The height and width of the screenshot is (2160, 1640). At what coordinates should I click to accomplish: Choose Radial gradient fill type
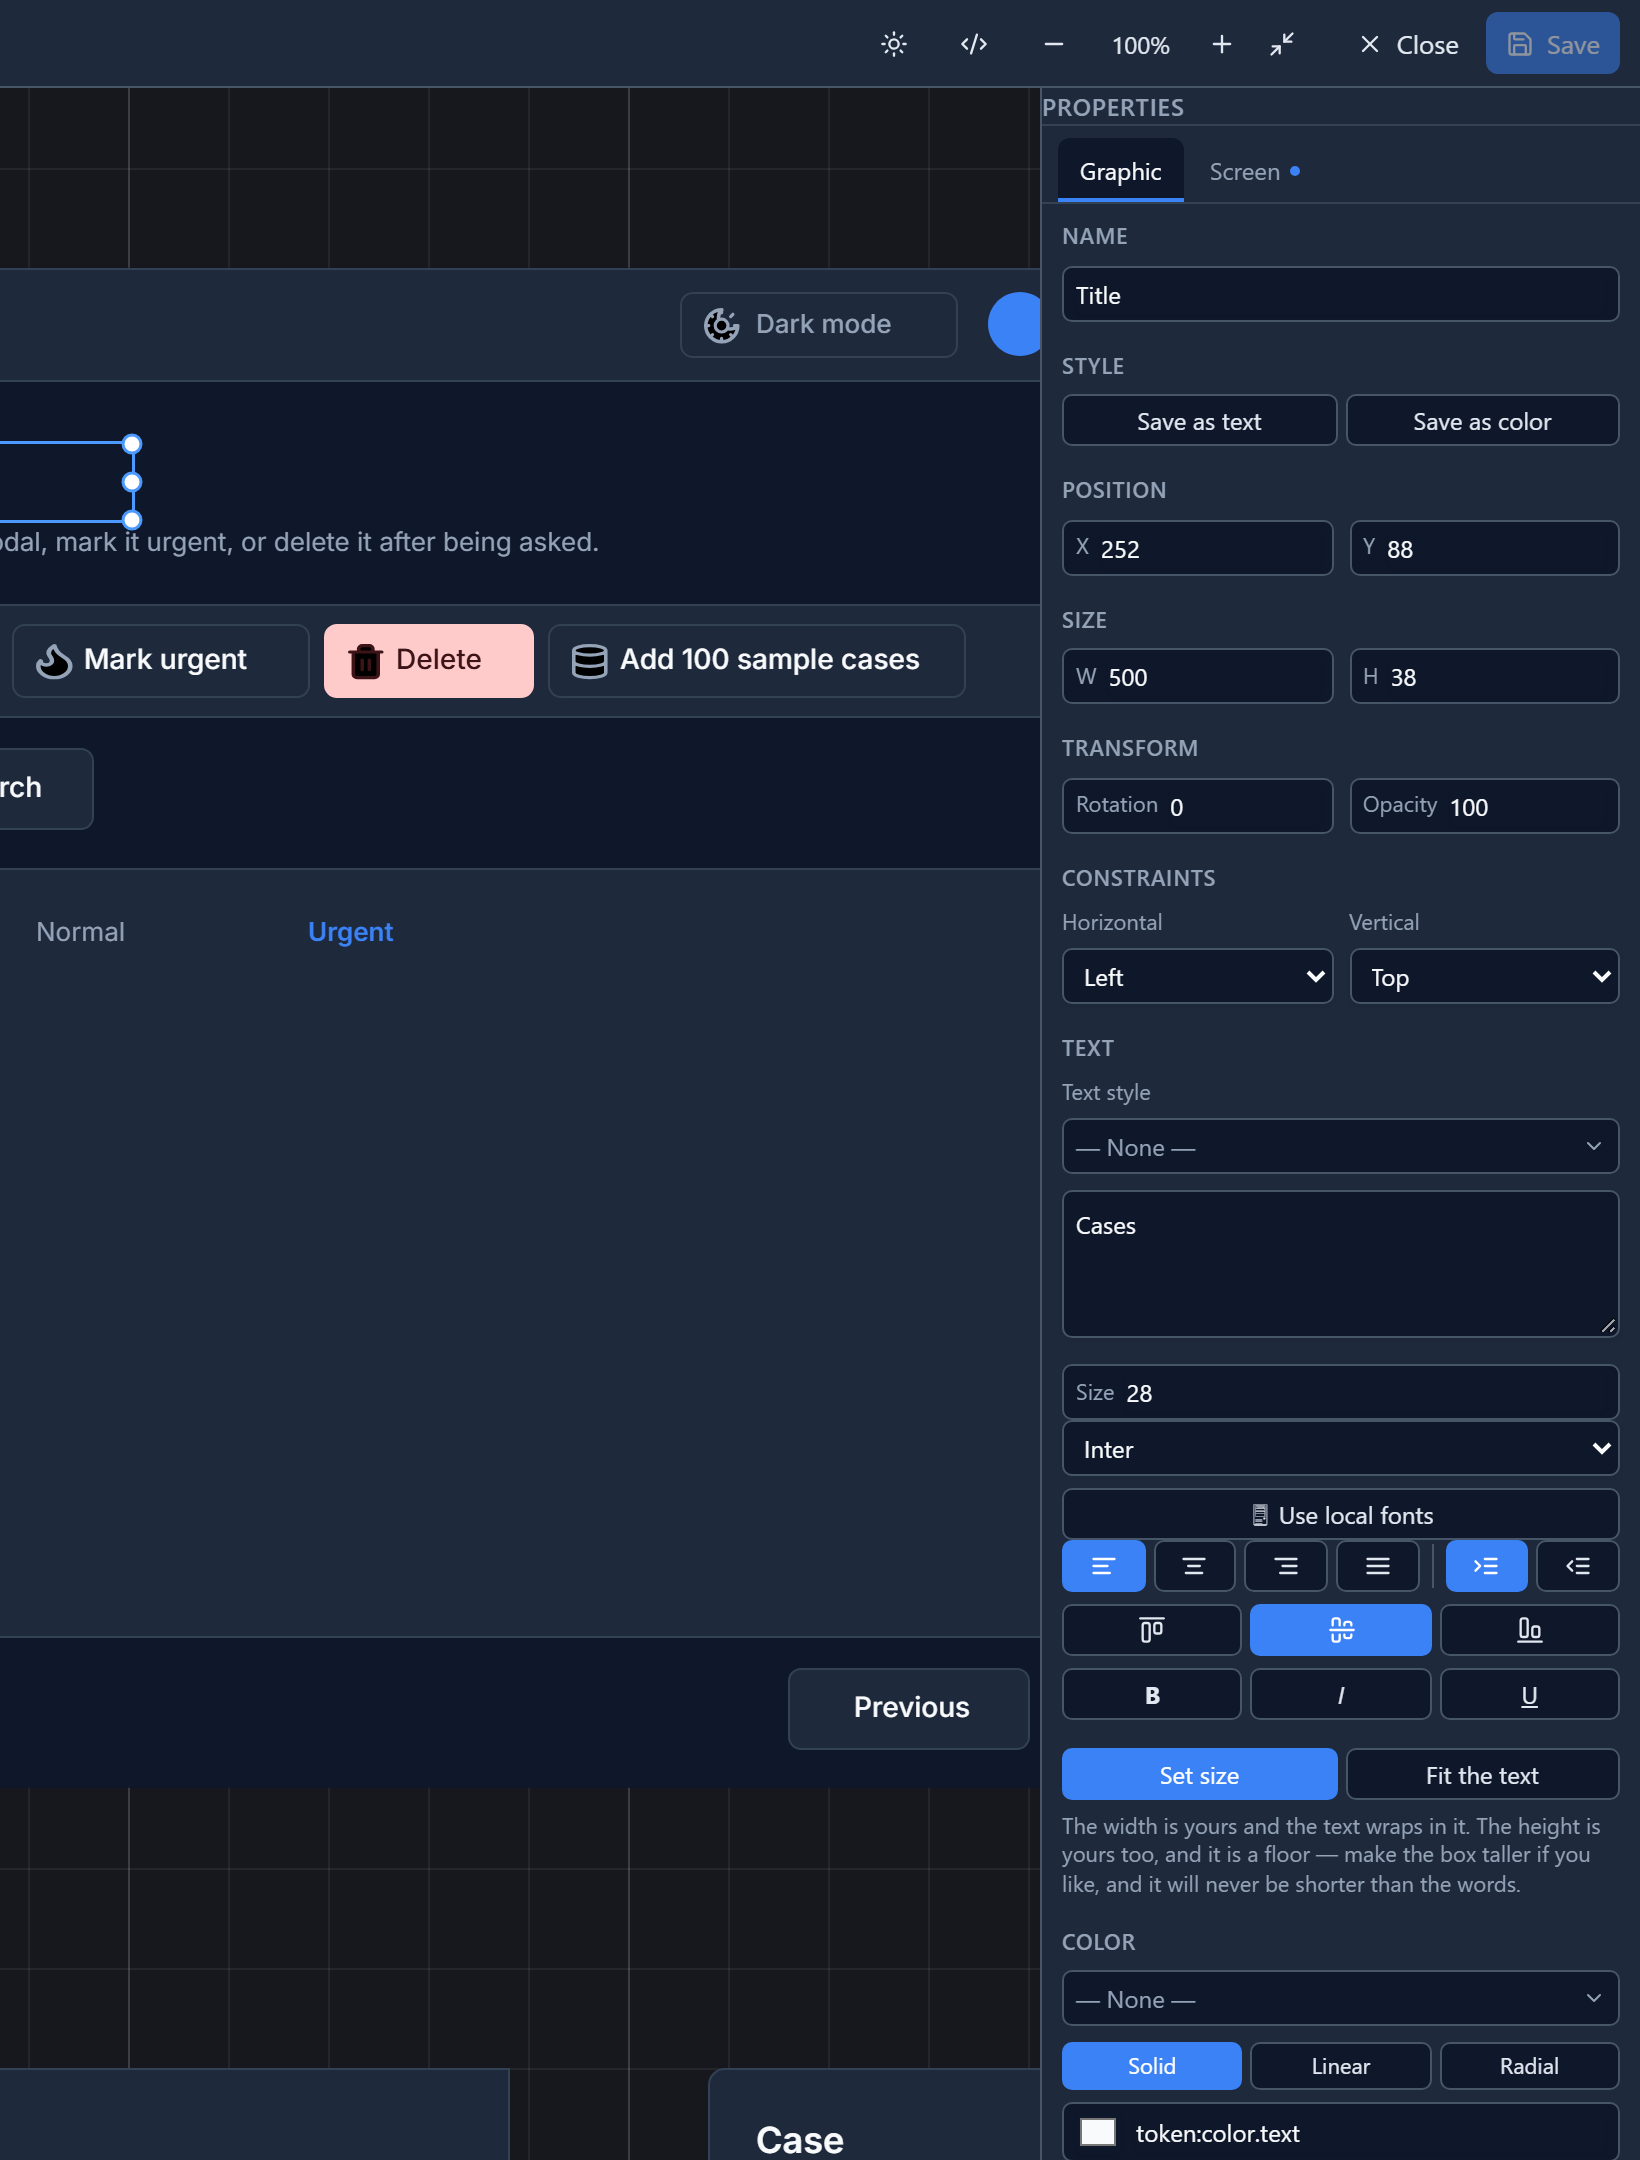point(1530,2066)
